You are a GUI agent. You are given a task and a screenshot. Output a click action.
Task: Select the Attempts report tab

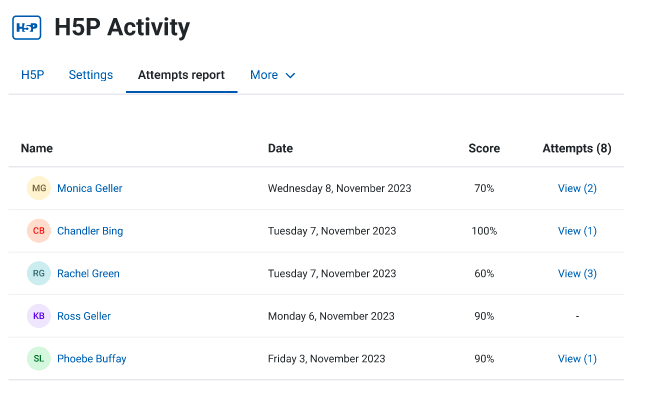pyautogui.click(x=181, y=75)
